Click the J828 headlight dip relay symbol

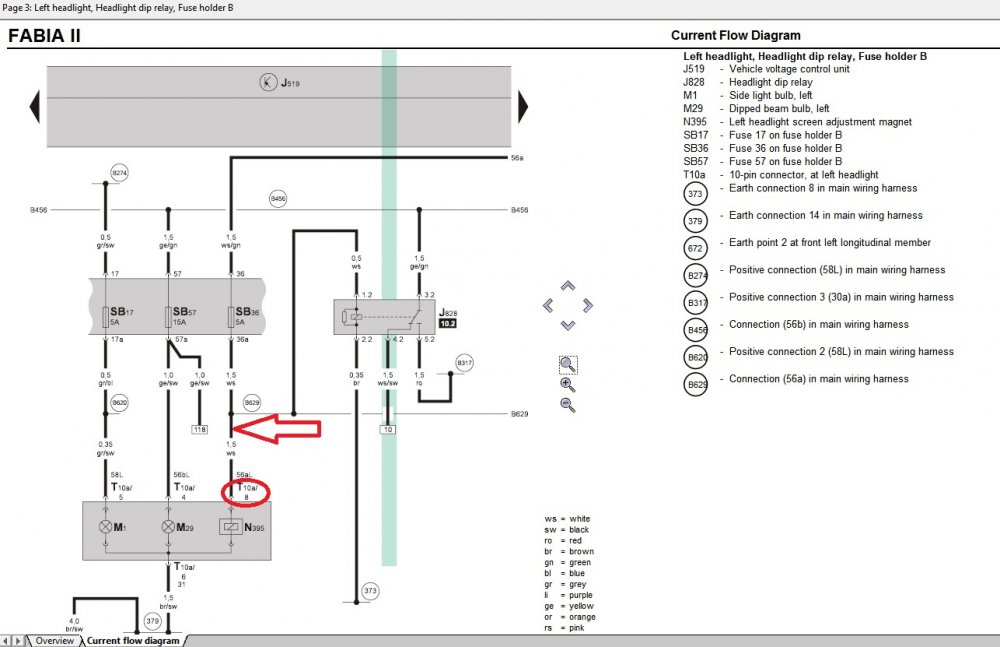(385, 317)
